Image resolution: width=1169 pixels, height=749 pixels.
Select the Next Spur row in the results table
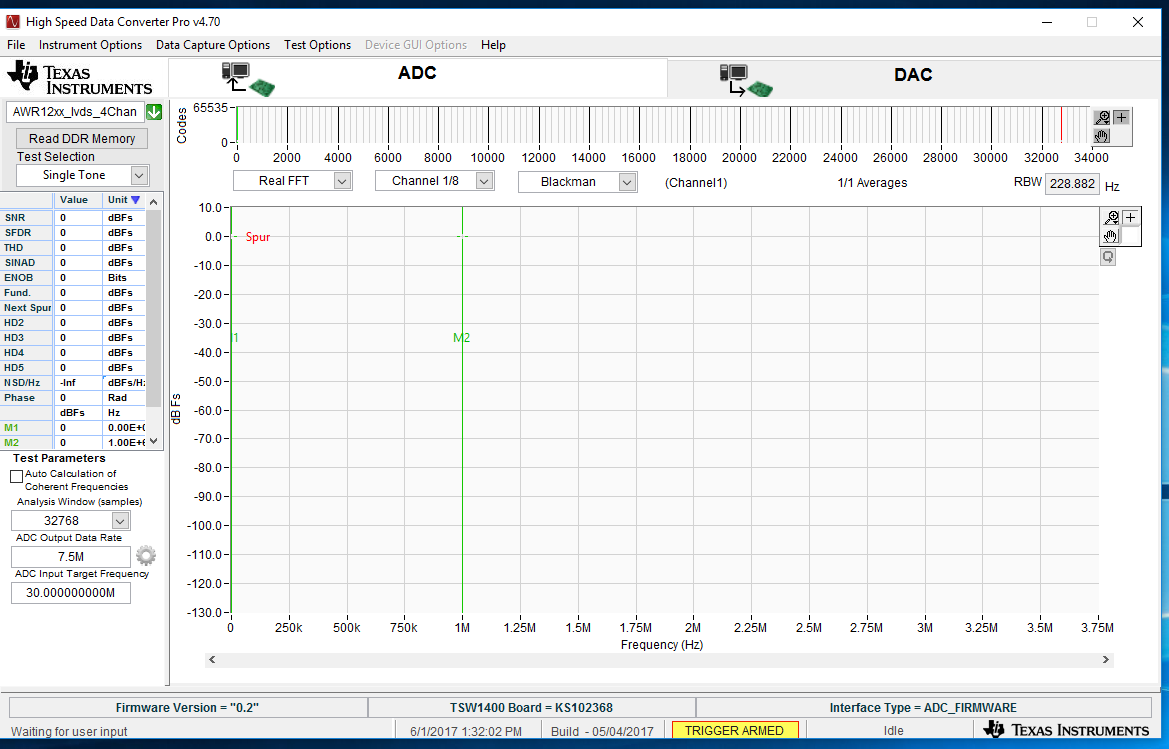73,308
